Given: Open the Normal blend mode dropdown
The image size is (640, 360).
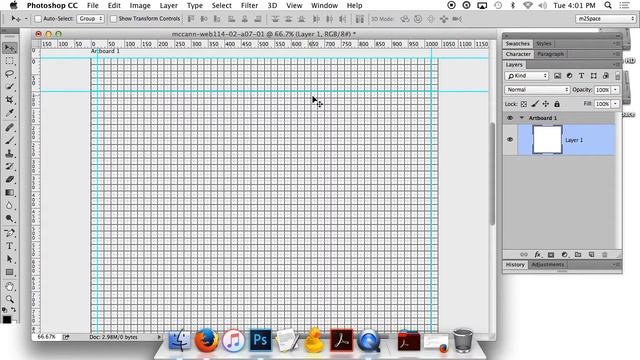Looking at the screenshot, I should [x=537, y=90].
